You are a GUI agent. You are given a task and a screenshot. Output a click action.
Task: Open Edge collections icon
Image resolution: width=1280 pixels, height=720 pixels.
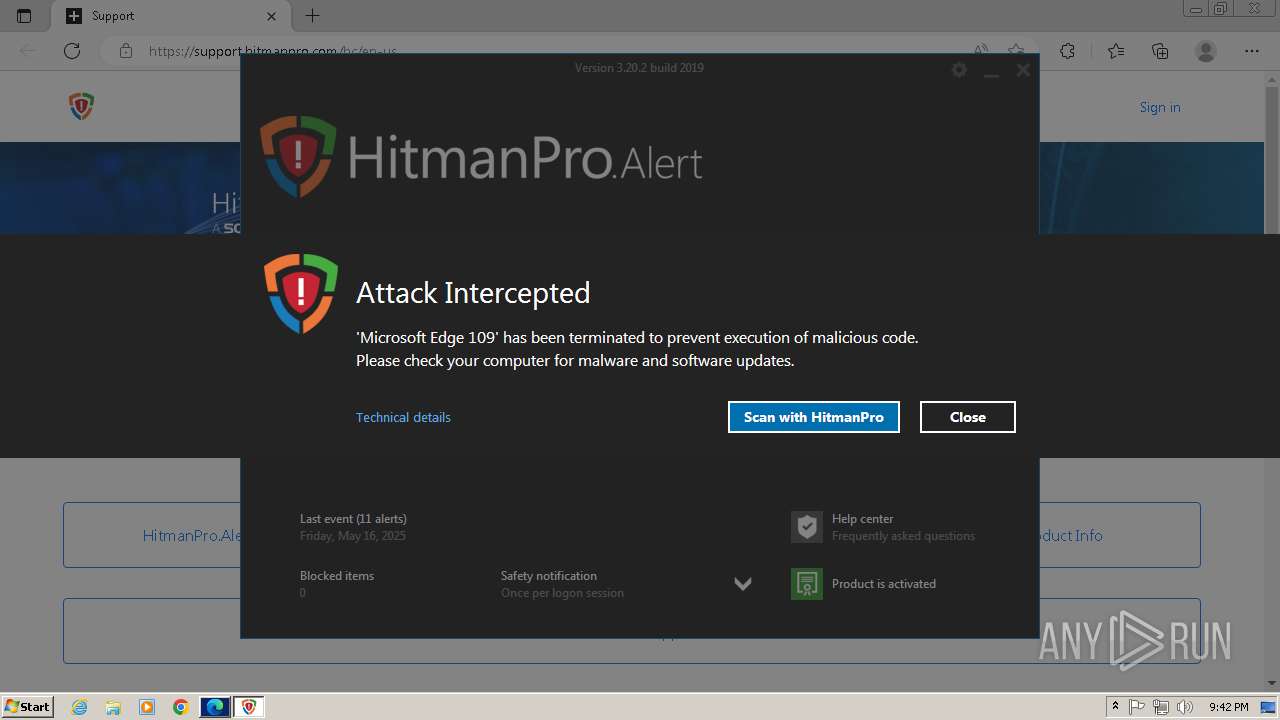click(1160, 51)
